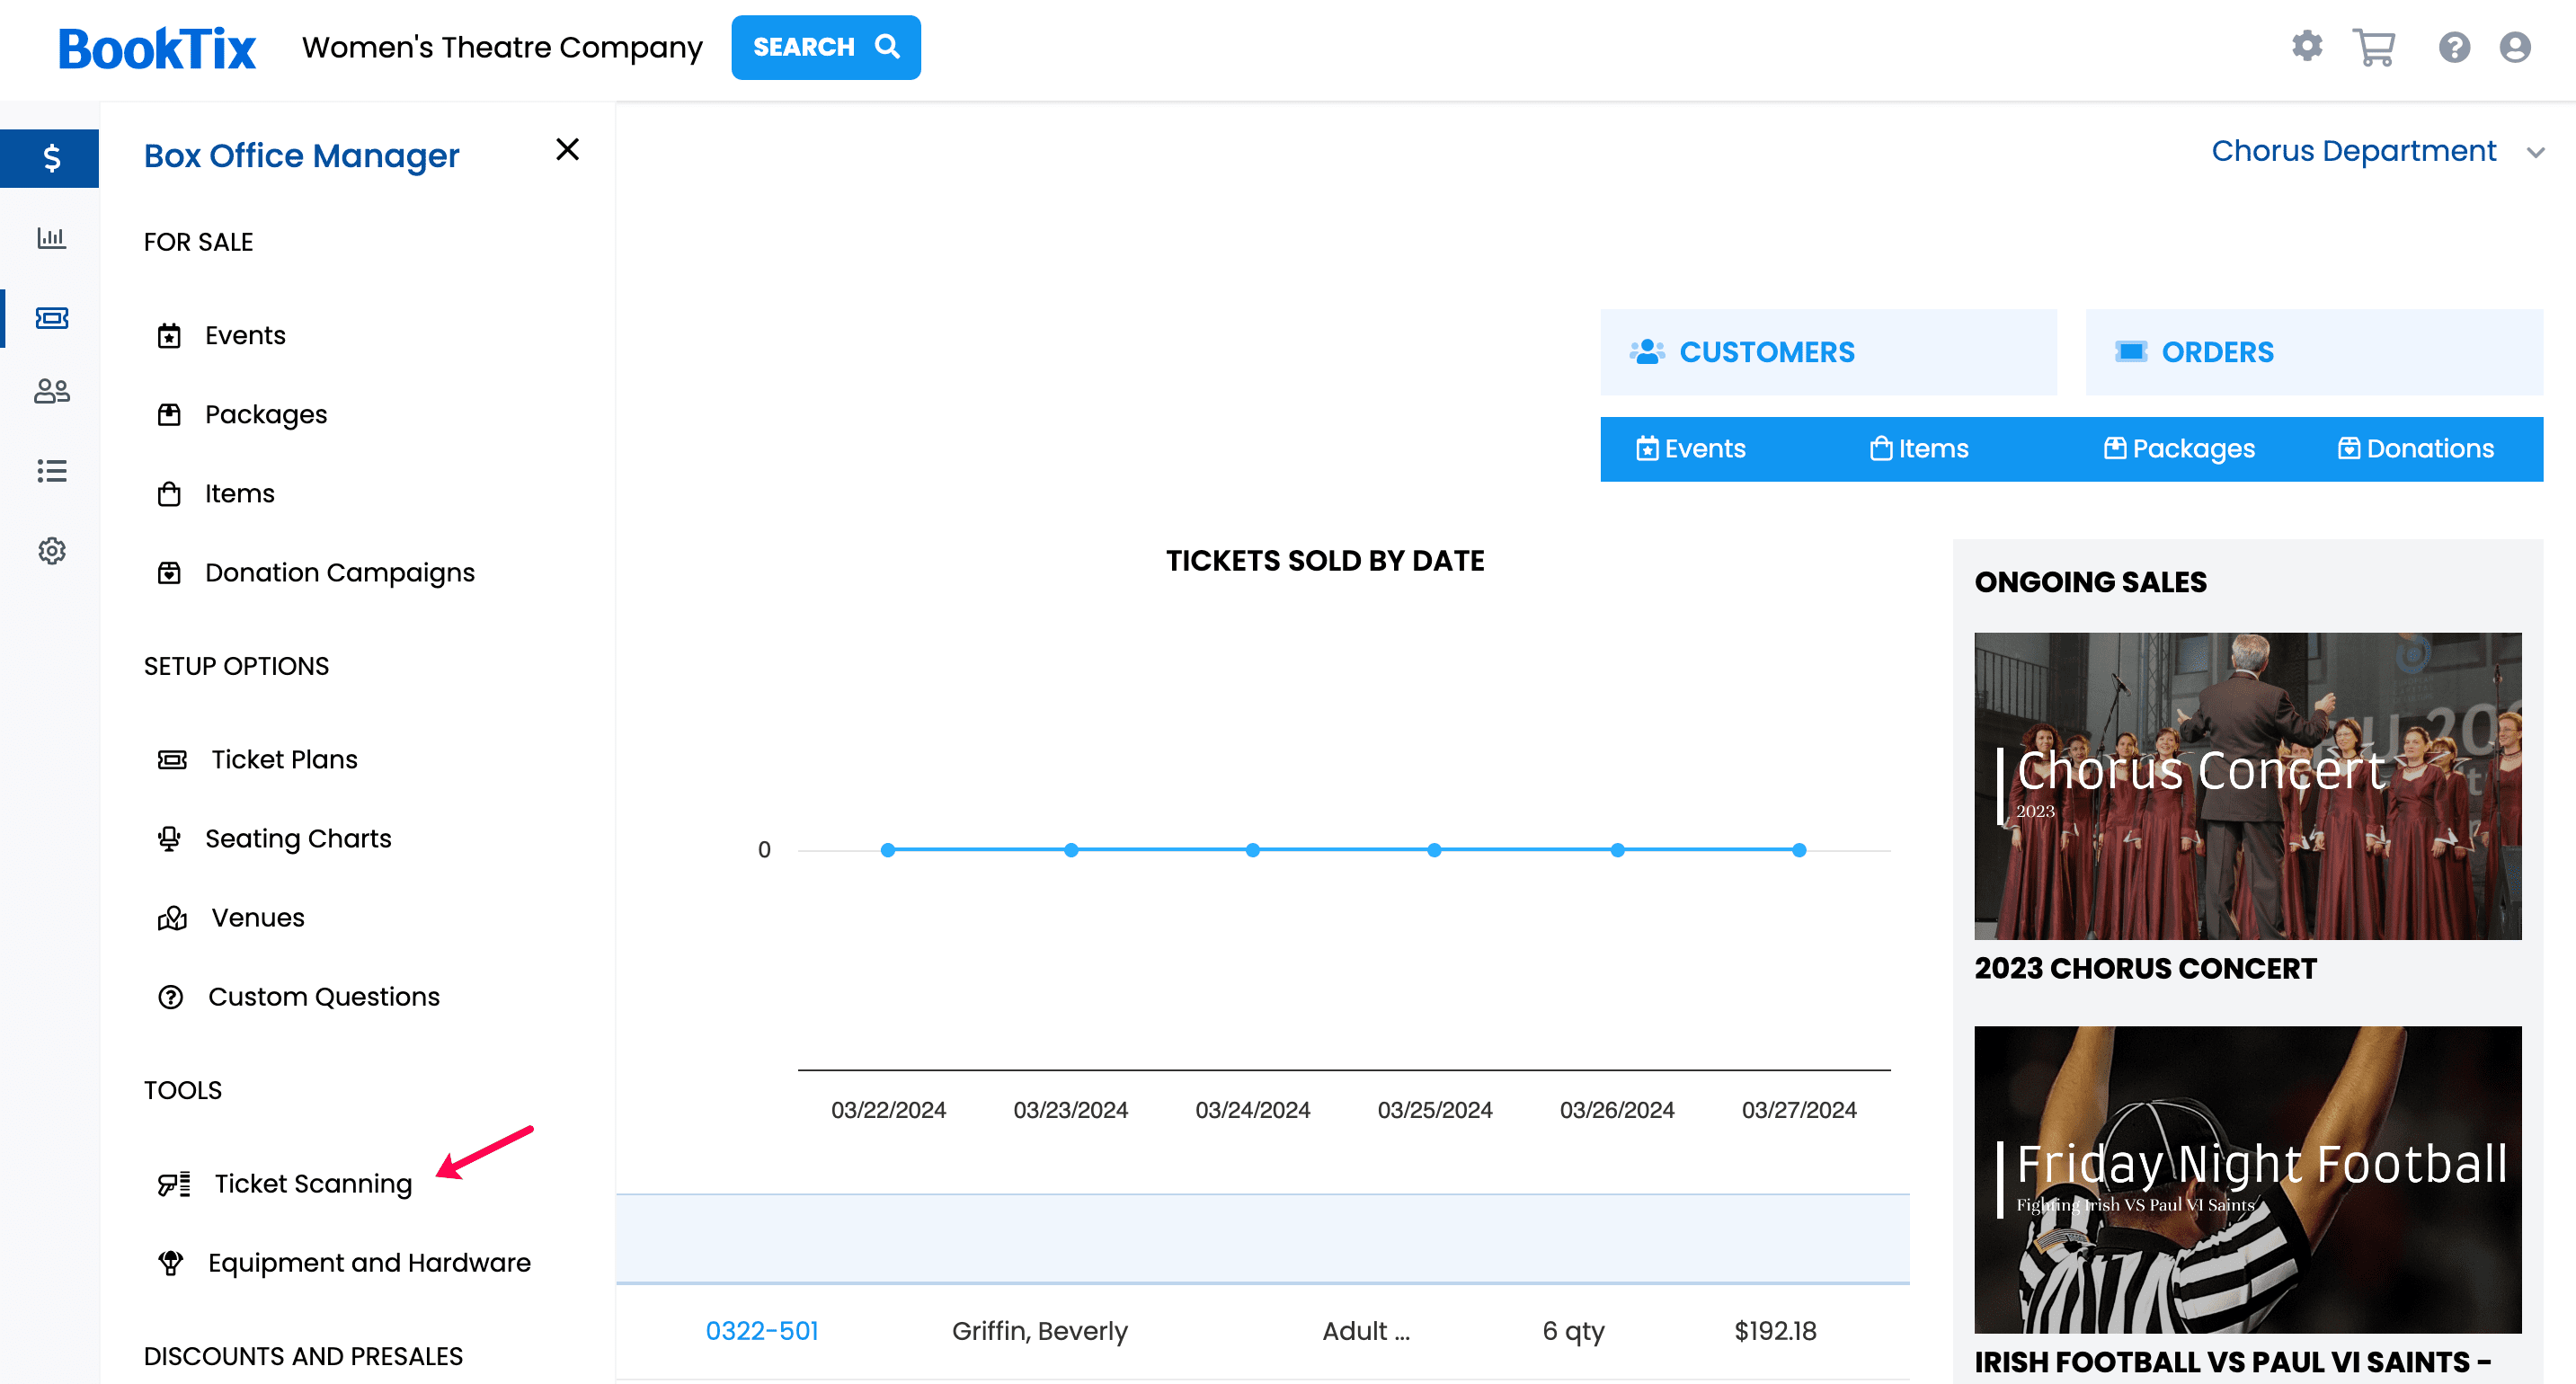The image size is (2576, 1384).
Task: Open the Chorus Concert sale thumbnail
Action: point(2248,786)
